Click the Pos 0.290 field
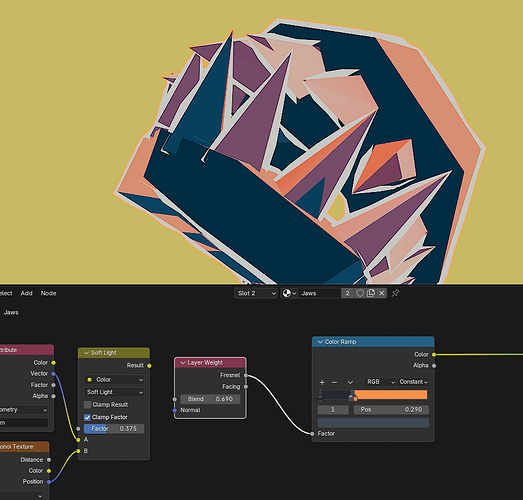523x500 pixels. pos(391,410)
